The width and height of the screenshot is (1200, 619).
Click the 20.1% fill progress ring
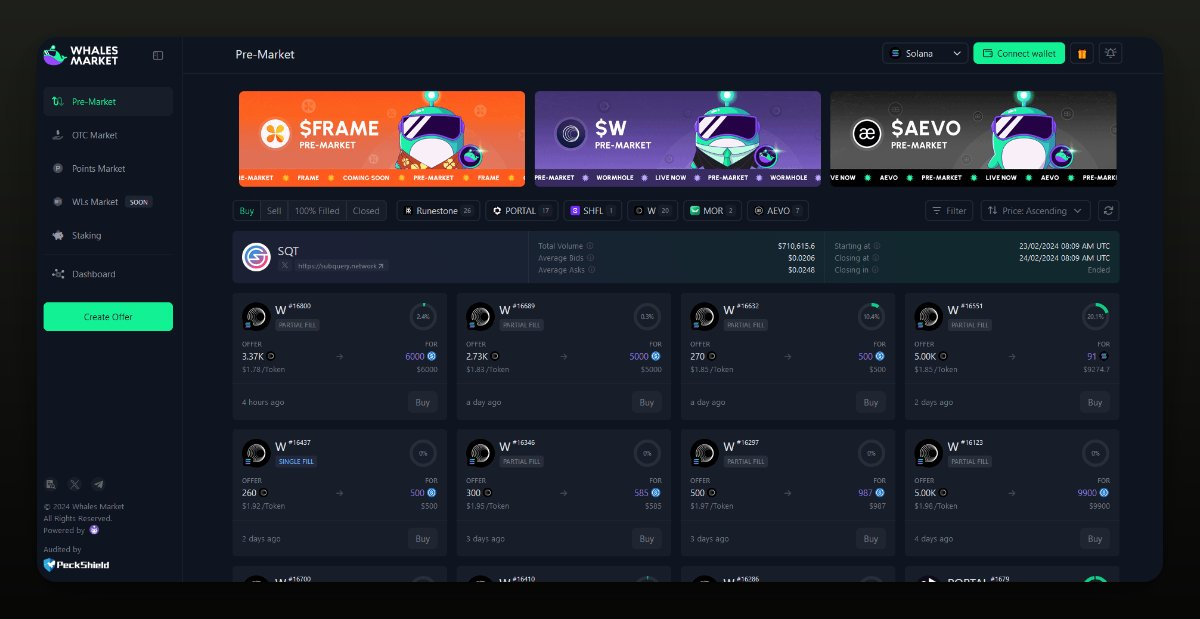tap(1094, 316)
